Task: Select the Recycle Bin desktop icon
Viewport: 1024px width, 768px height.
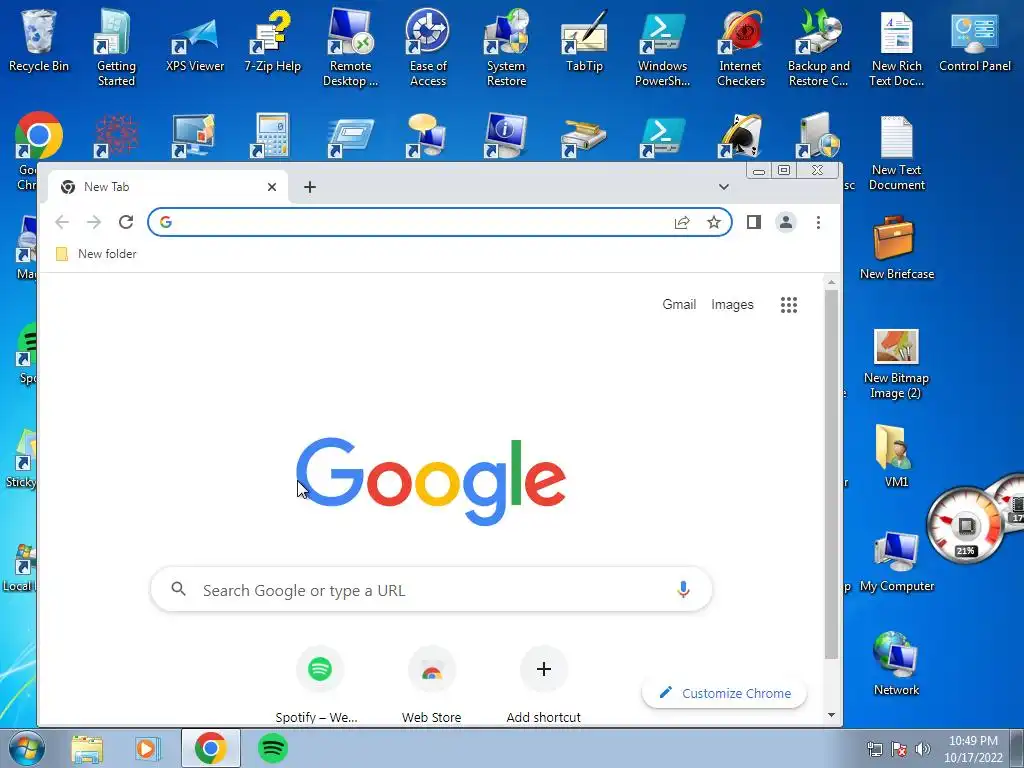Action: (x=39, y=42)
